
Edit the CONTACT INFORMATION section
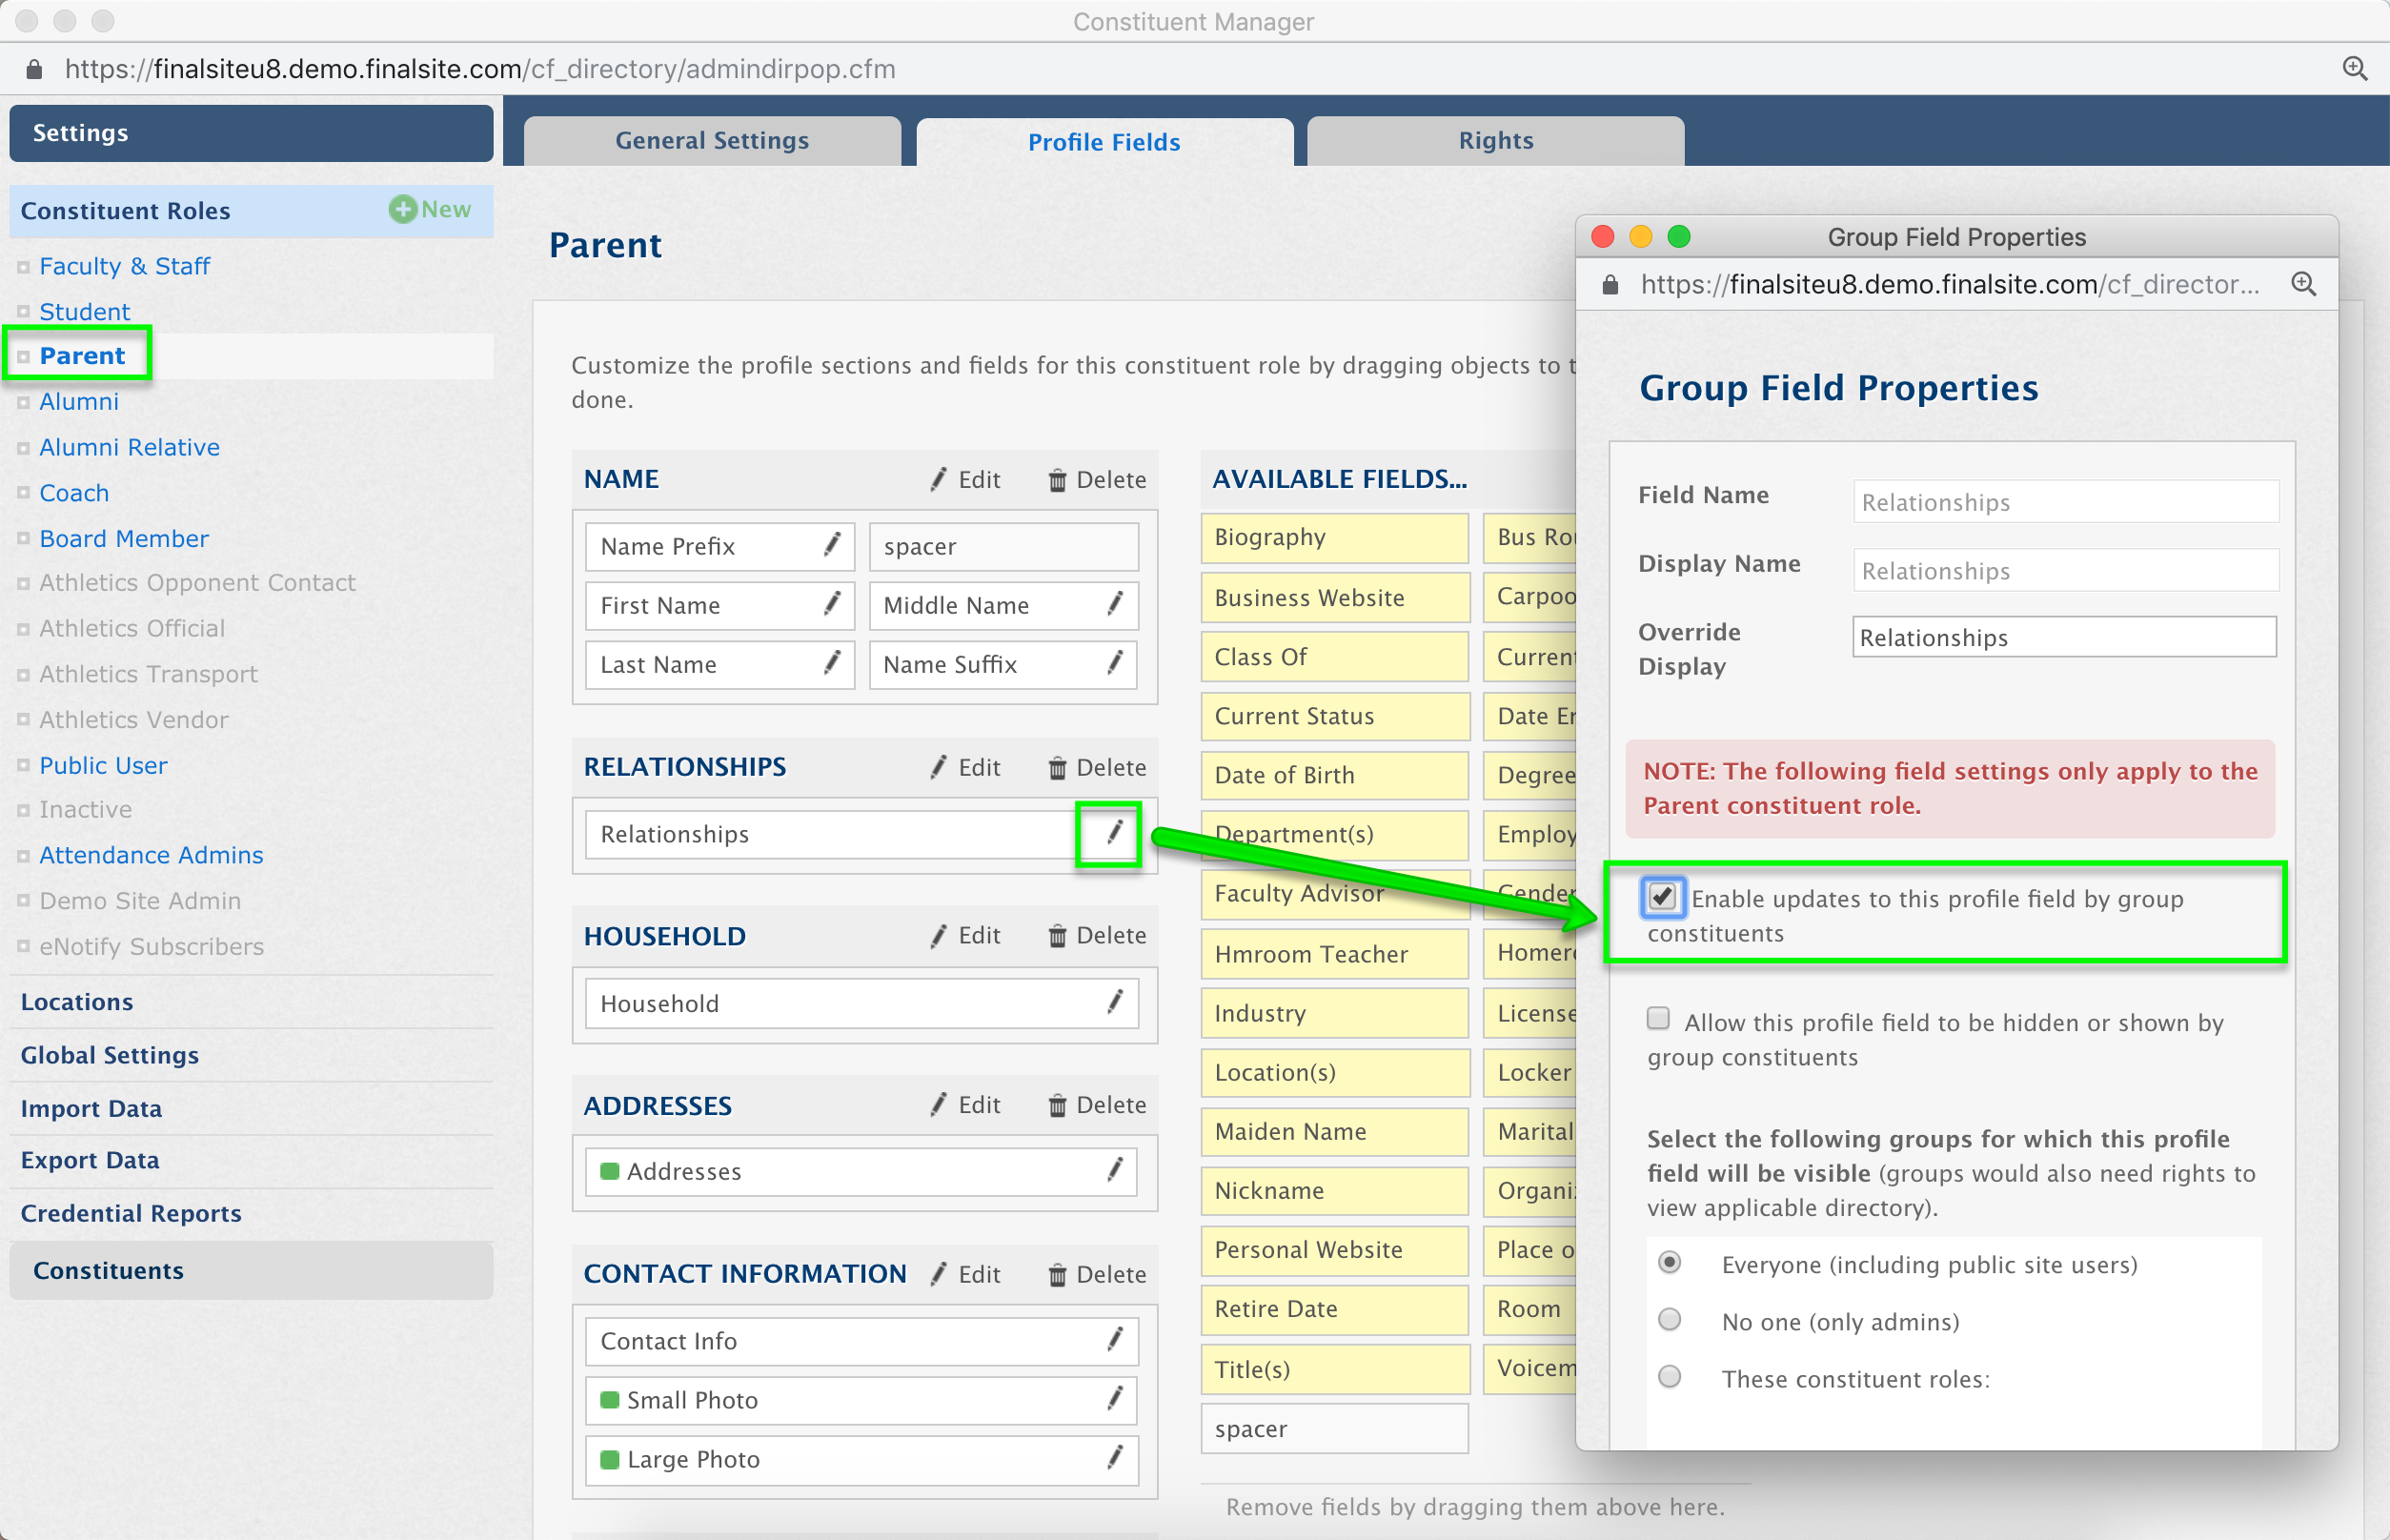[965, 1275]
